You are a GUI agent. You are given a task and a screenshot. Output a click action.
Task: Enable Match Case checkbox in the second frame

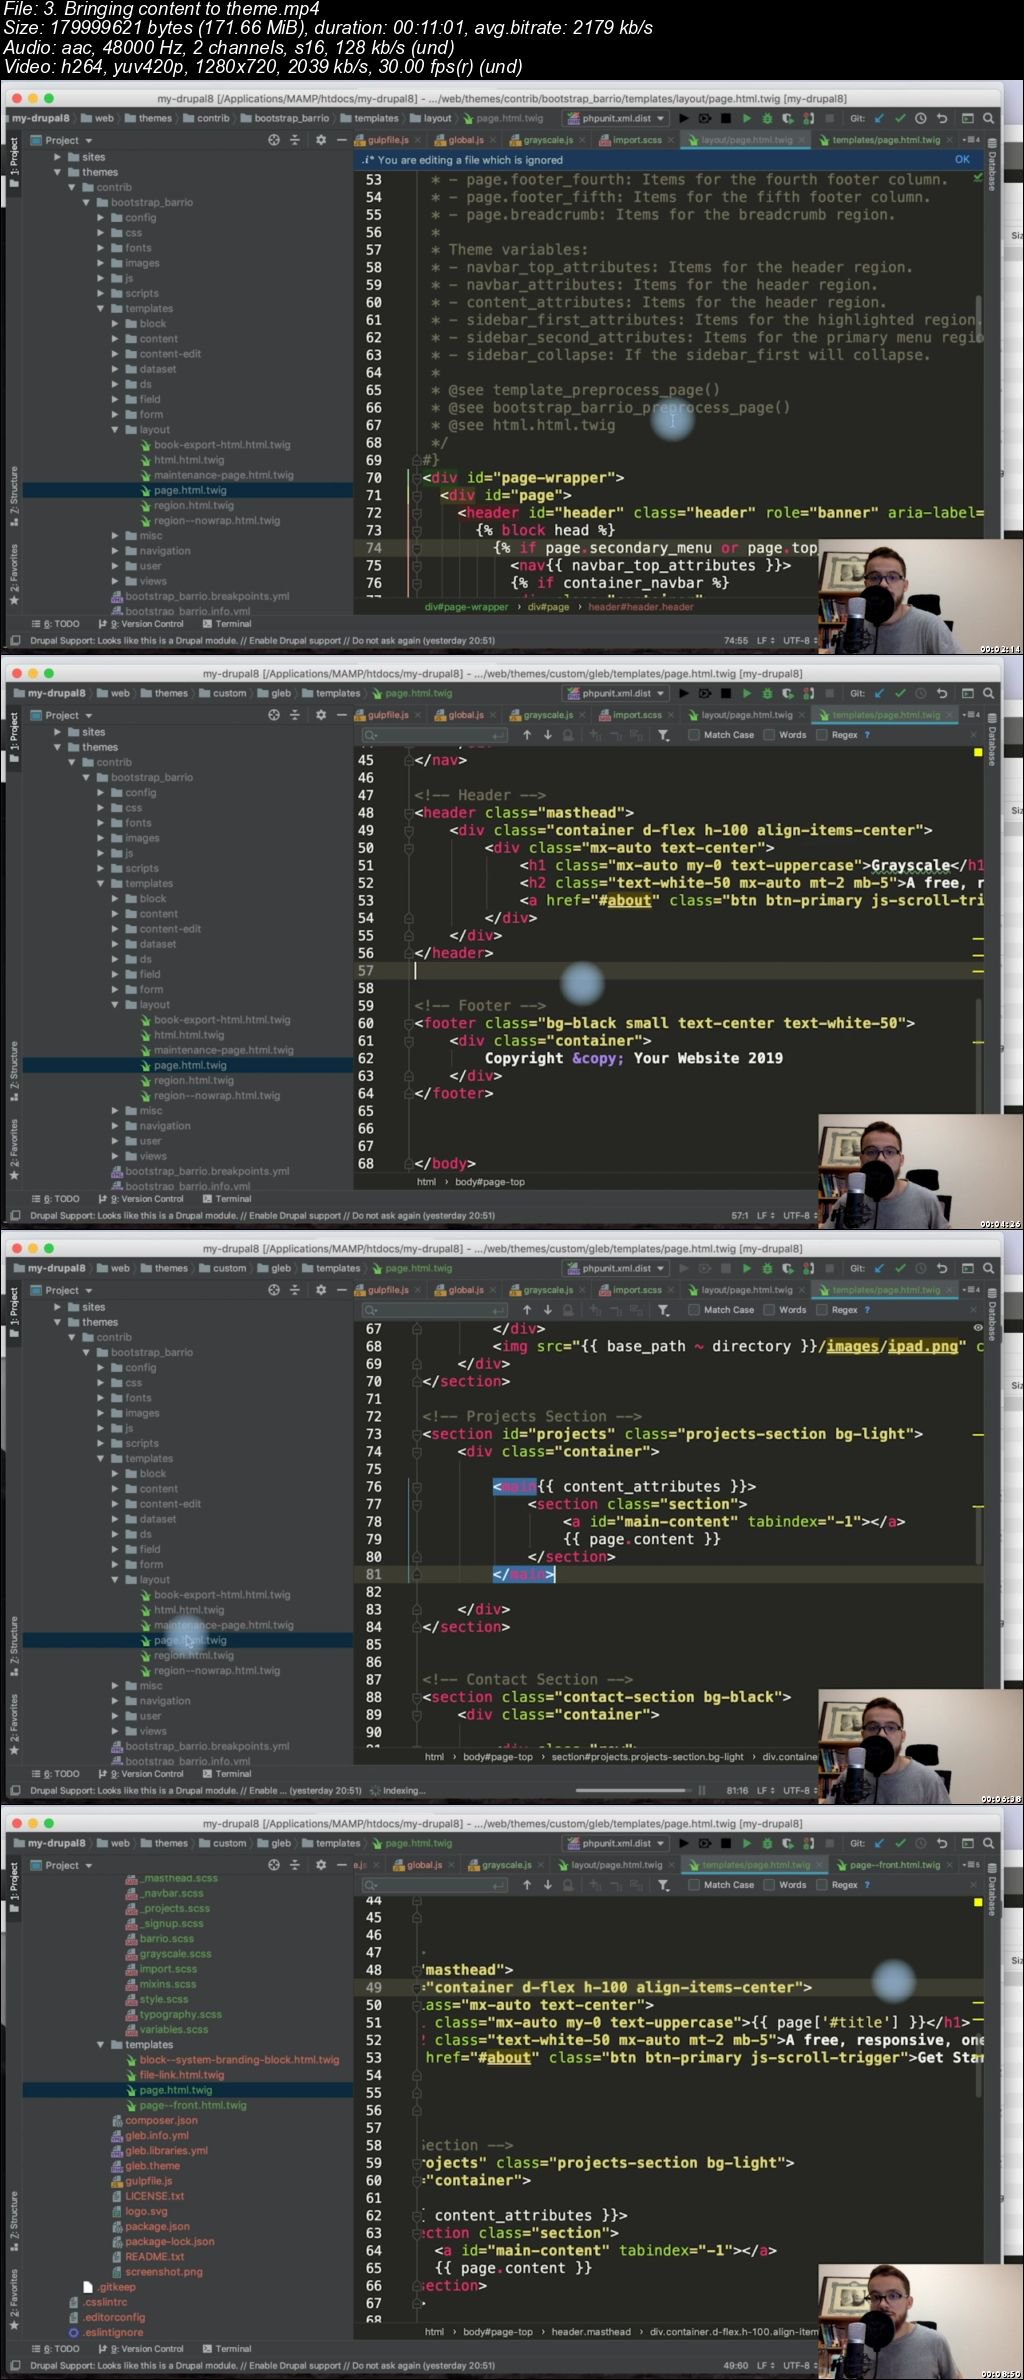(x=694, y=735)
